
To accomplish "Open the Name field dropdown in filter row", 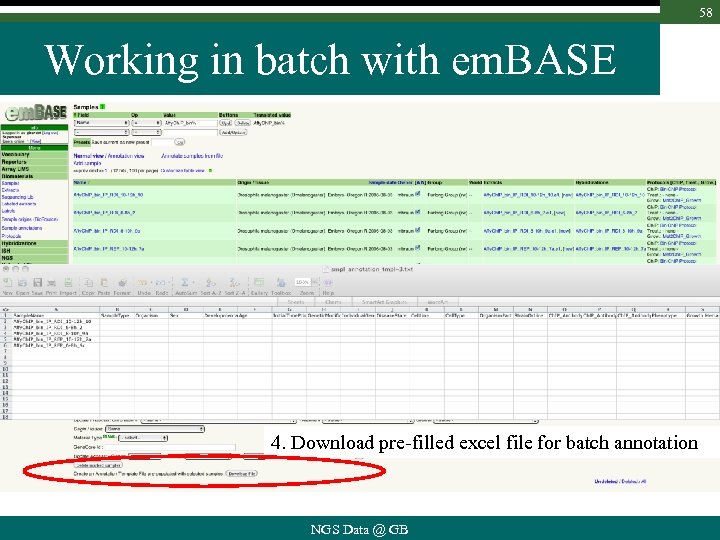I will (101, 123).
